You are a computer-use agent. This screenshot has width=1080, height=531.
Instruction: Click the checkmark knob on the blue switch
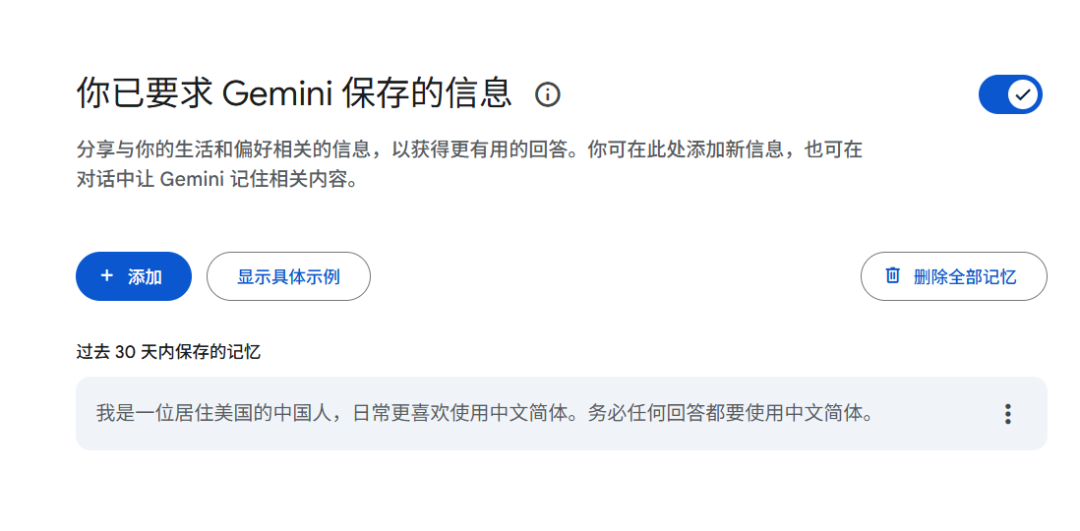1024,94
